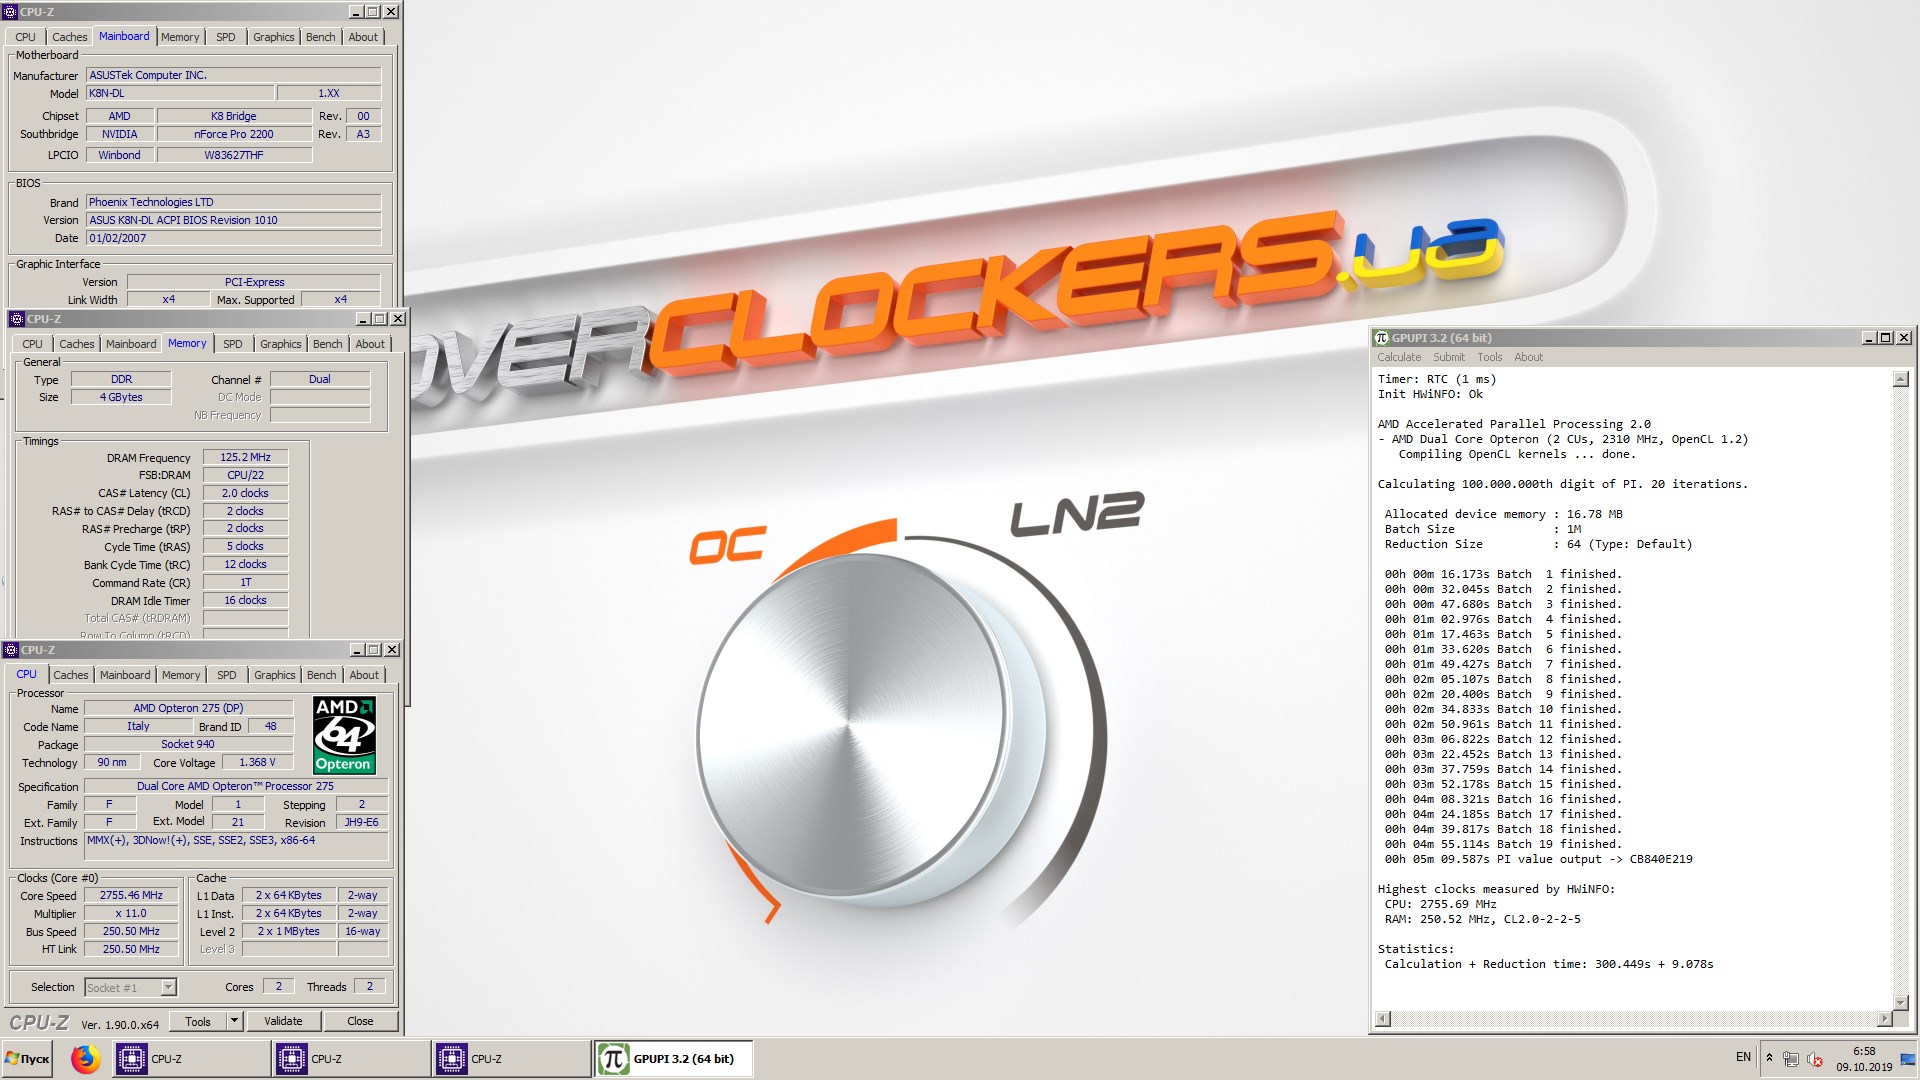Maximize the CPU-tab CPU-Z window
This screenshot has width=1920, height=1080.
coord(374,650)
